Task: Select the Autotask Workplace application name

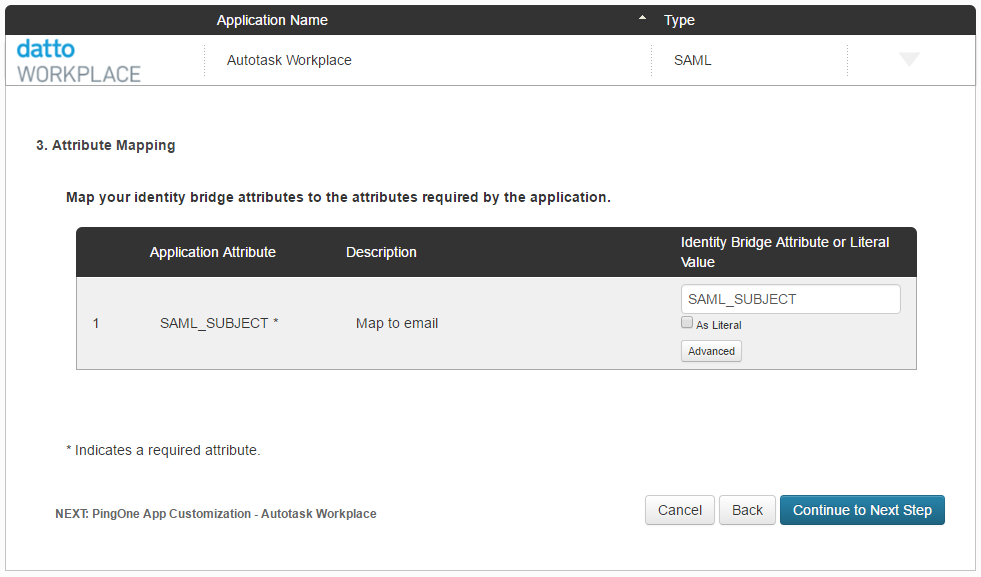Action: pyautogui.click(x=289, y=60)
